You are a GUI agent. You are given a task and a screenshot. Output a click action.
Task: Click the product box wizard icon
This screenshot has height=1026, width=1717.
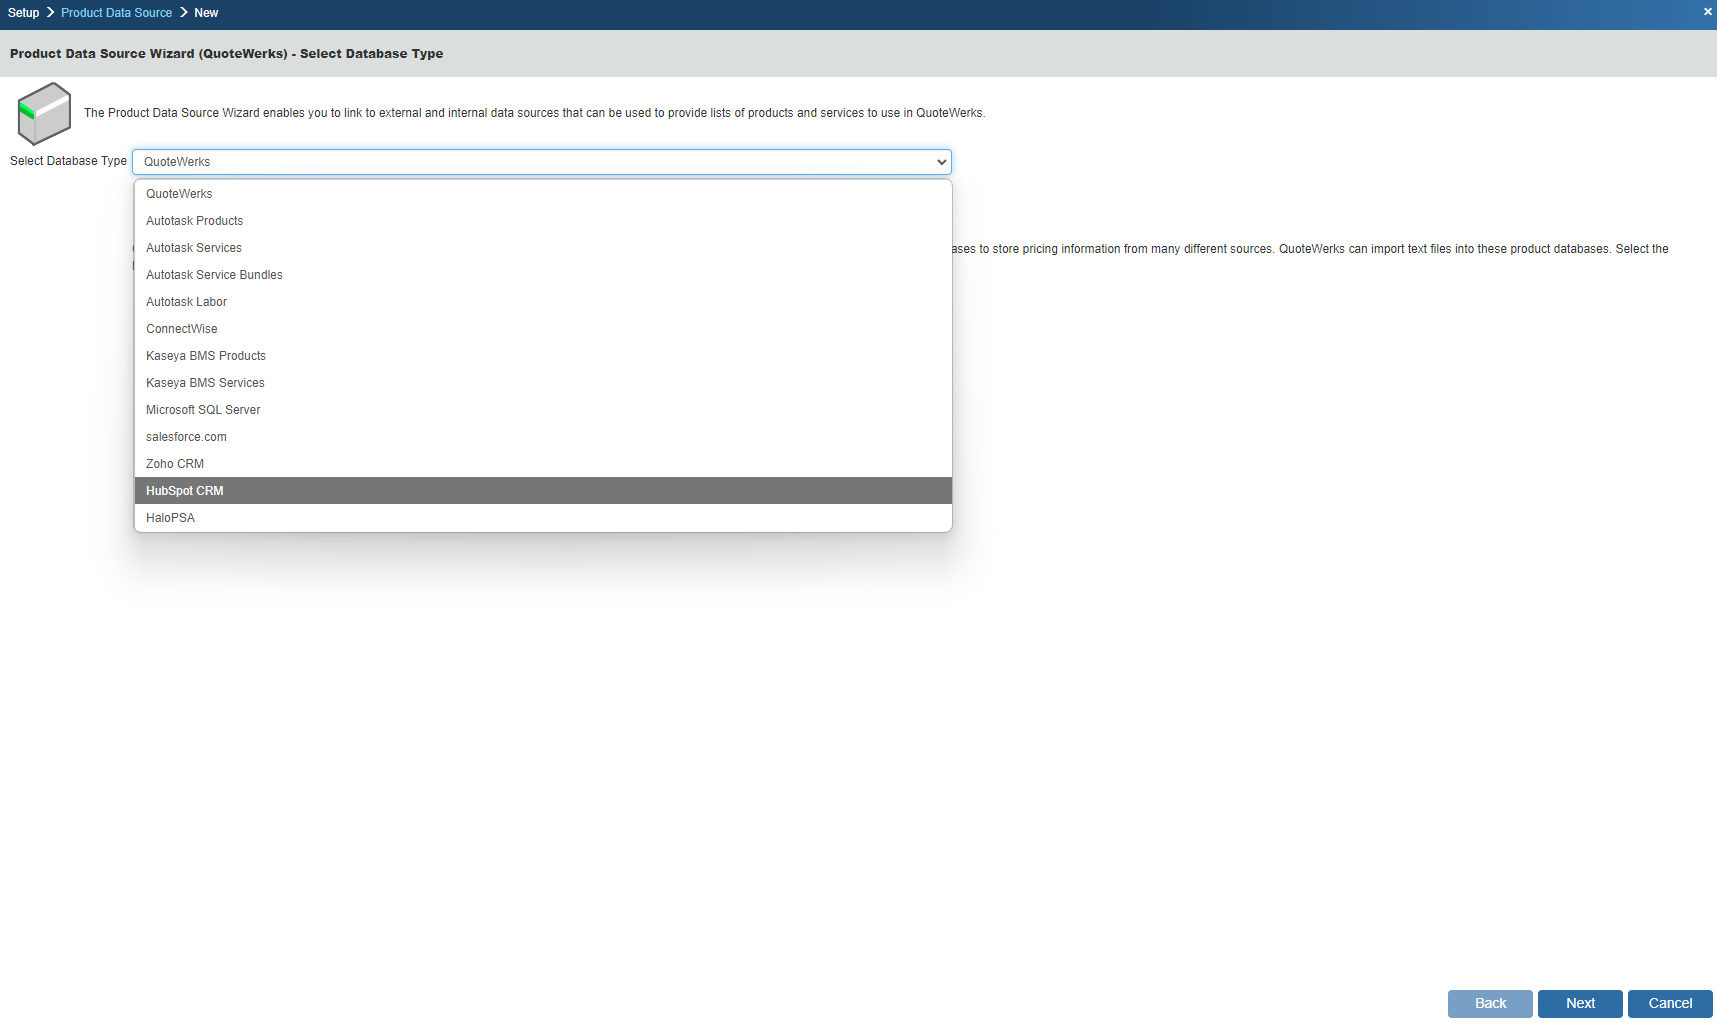44,113
